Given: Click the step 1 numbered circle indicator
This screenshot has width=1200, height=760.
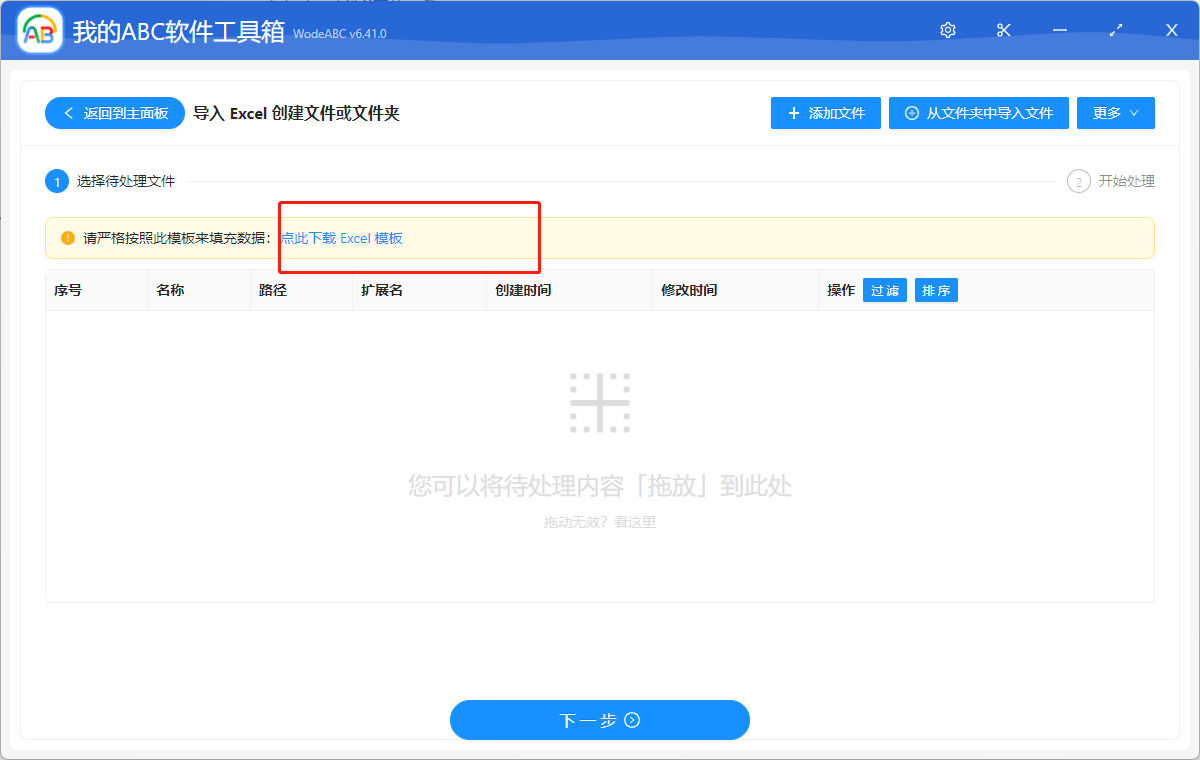Looking at the screenshot, I should 57,181.
